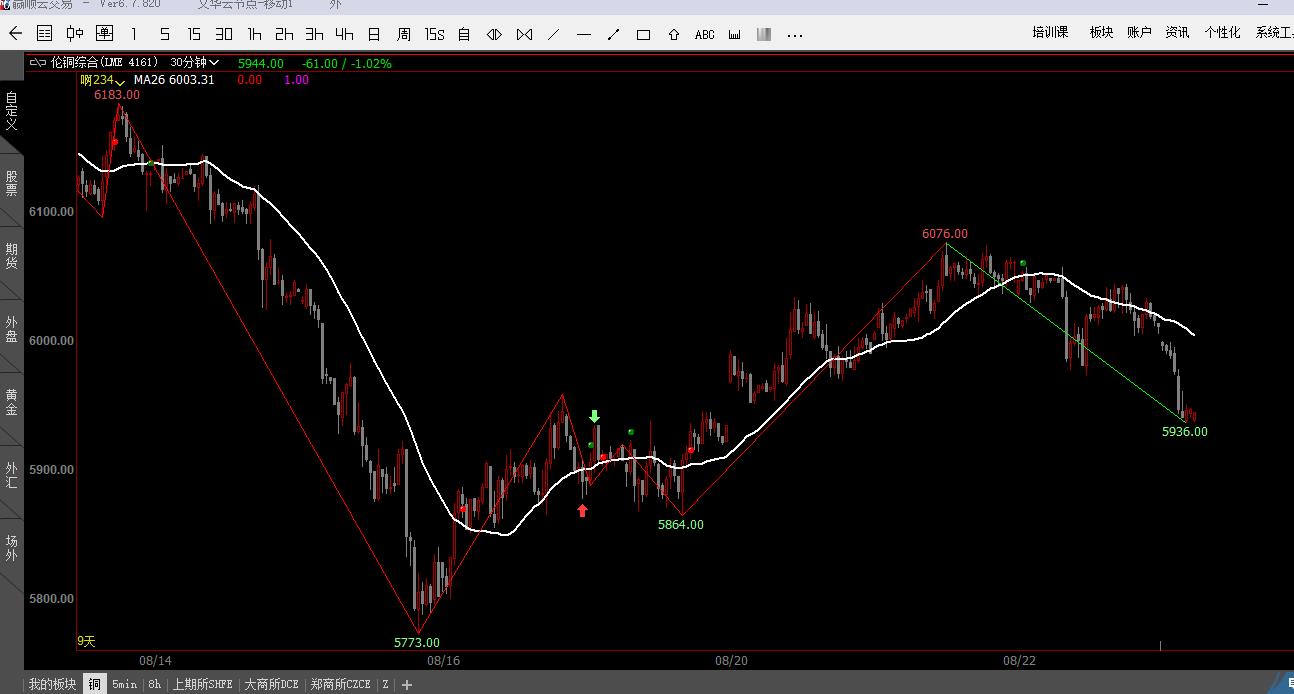This screenshot has width=1294, height=694.
Task: Expand the 30分钟 period dropdown
Action: [195, 62]
